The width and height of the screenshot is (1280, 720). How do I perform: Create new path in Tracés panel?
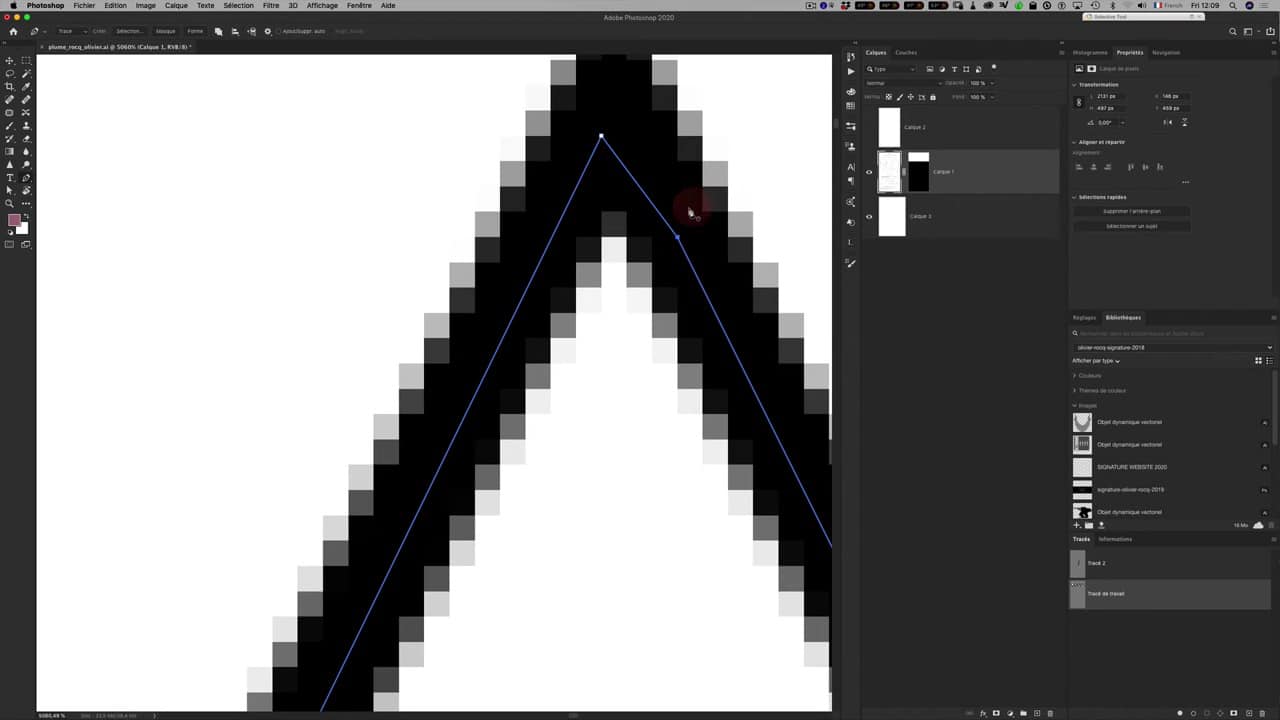point(1249,713)
